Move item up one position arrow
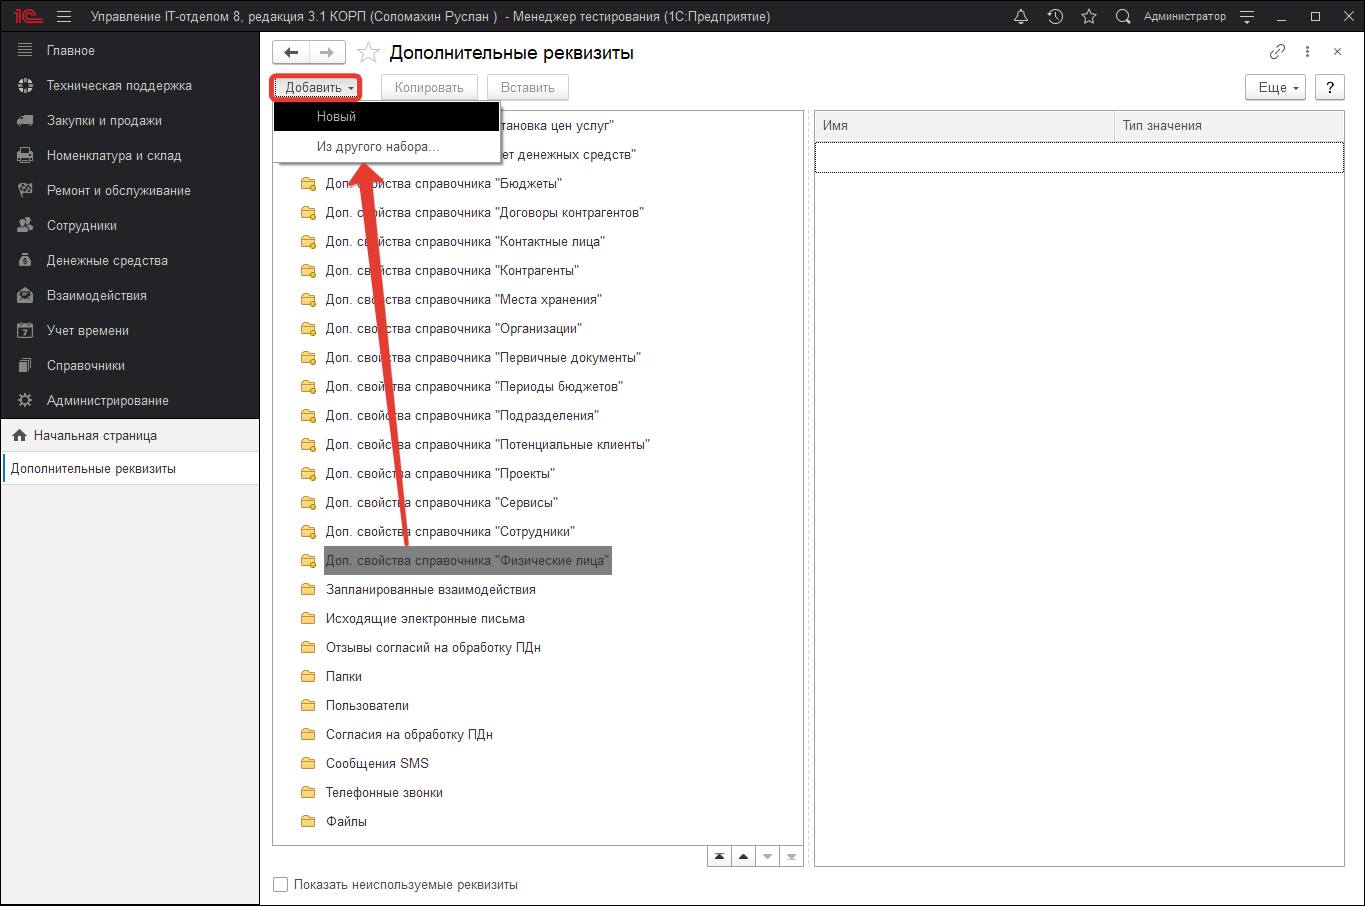 point(743,857)
